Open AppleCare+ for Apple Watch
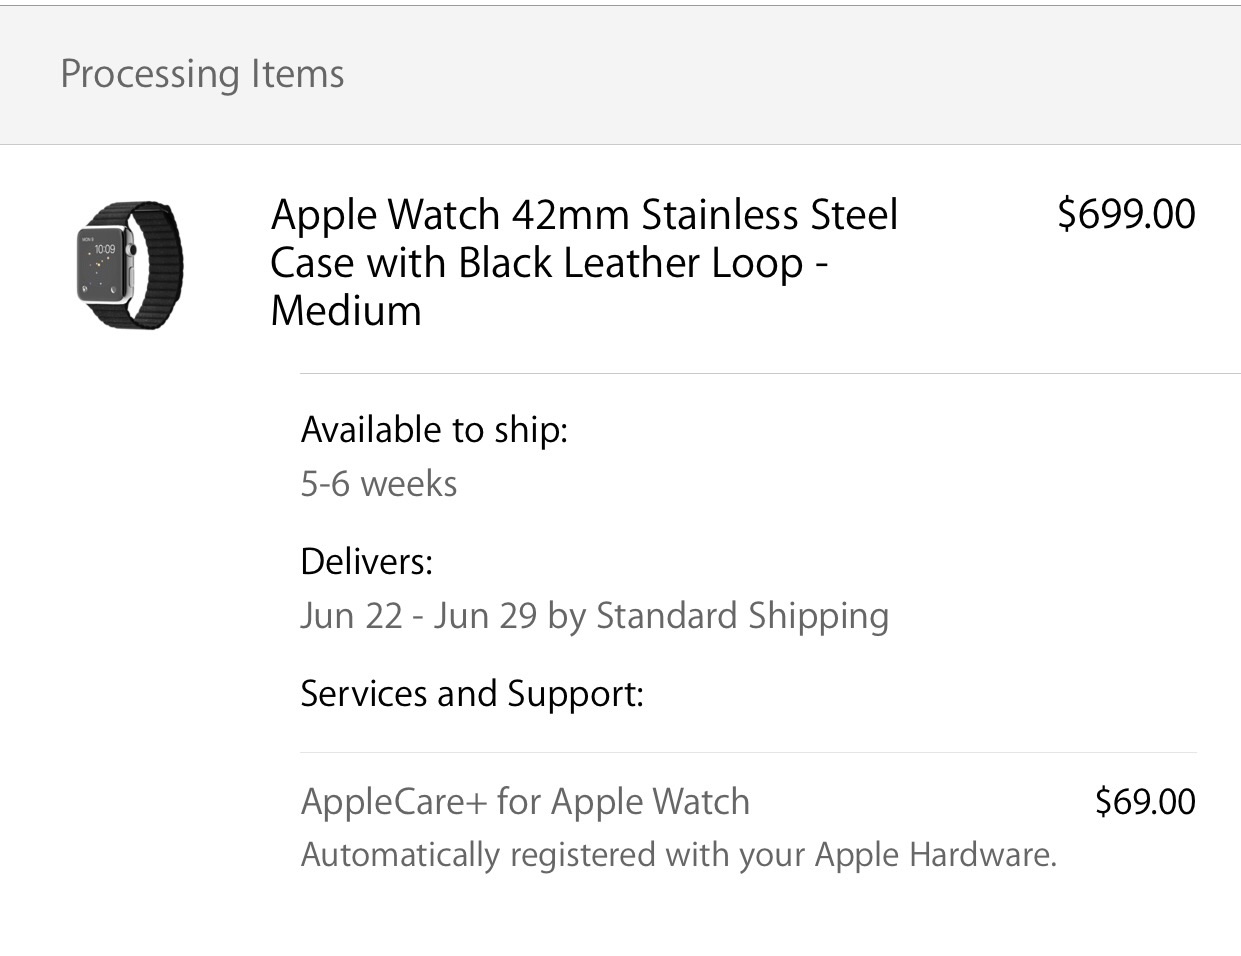1241x956 pixels. (525, 801)
